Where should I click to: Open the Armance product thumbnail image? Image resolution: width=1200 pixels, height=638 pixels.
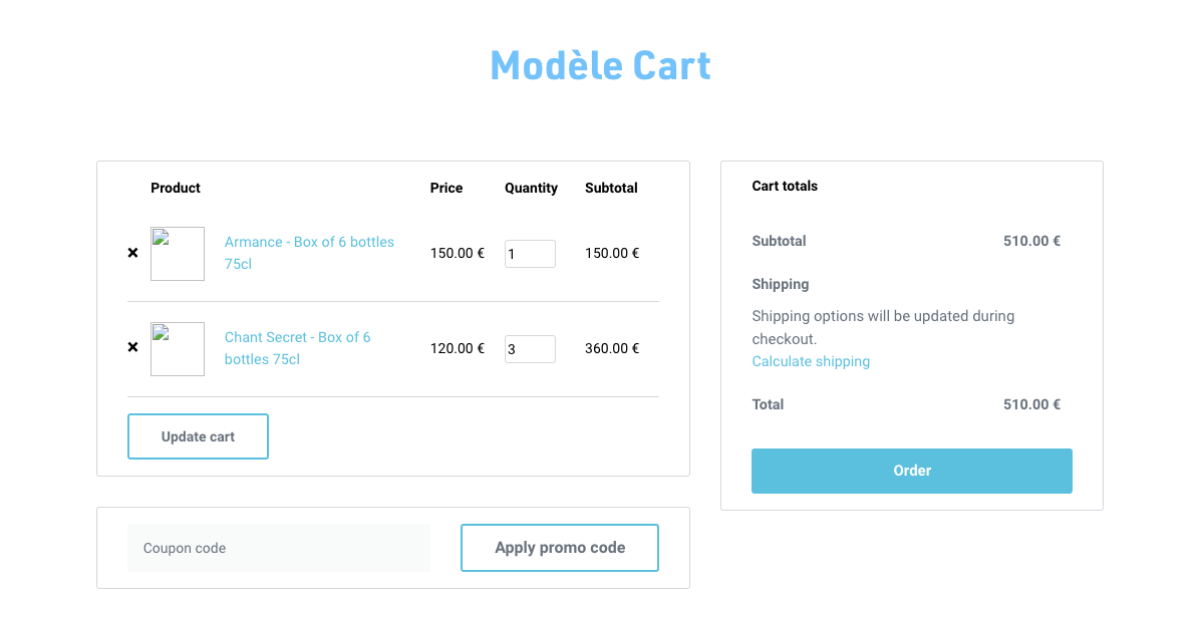(x=178, y=253)
